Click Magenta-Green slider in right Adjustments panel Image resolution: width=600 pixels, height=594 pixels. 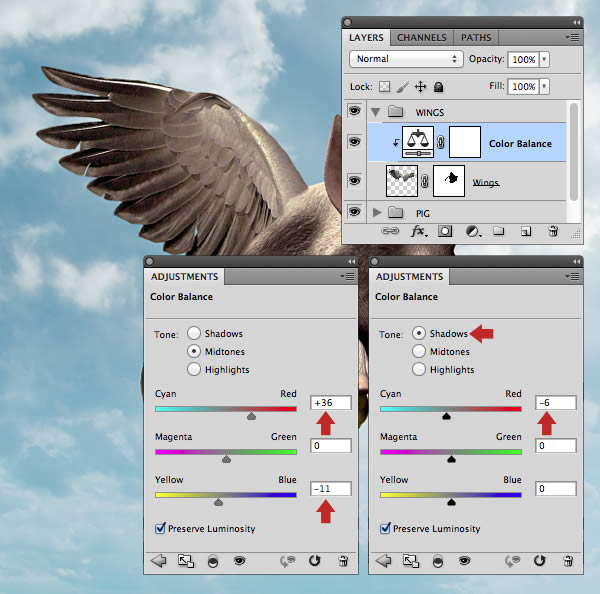click(x=451, y=452)
